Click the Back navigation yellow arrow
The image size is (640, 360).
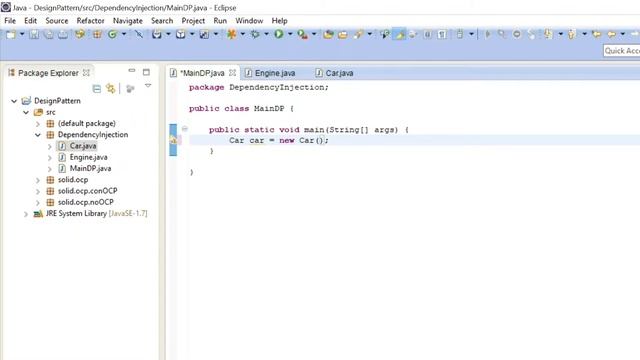point(611,35)
